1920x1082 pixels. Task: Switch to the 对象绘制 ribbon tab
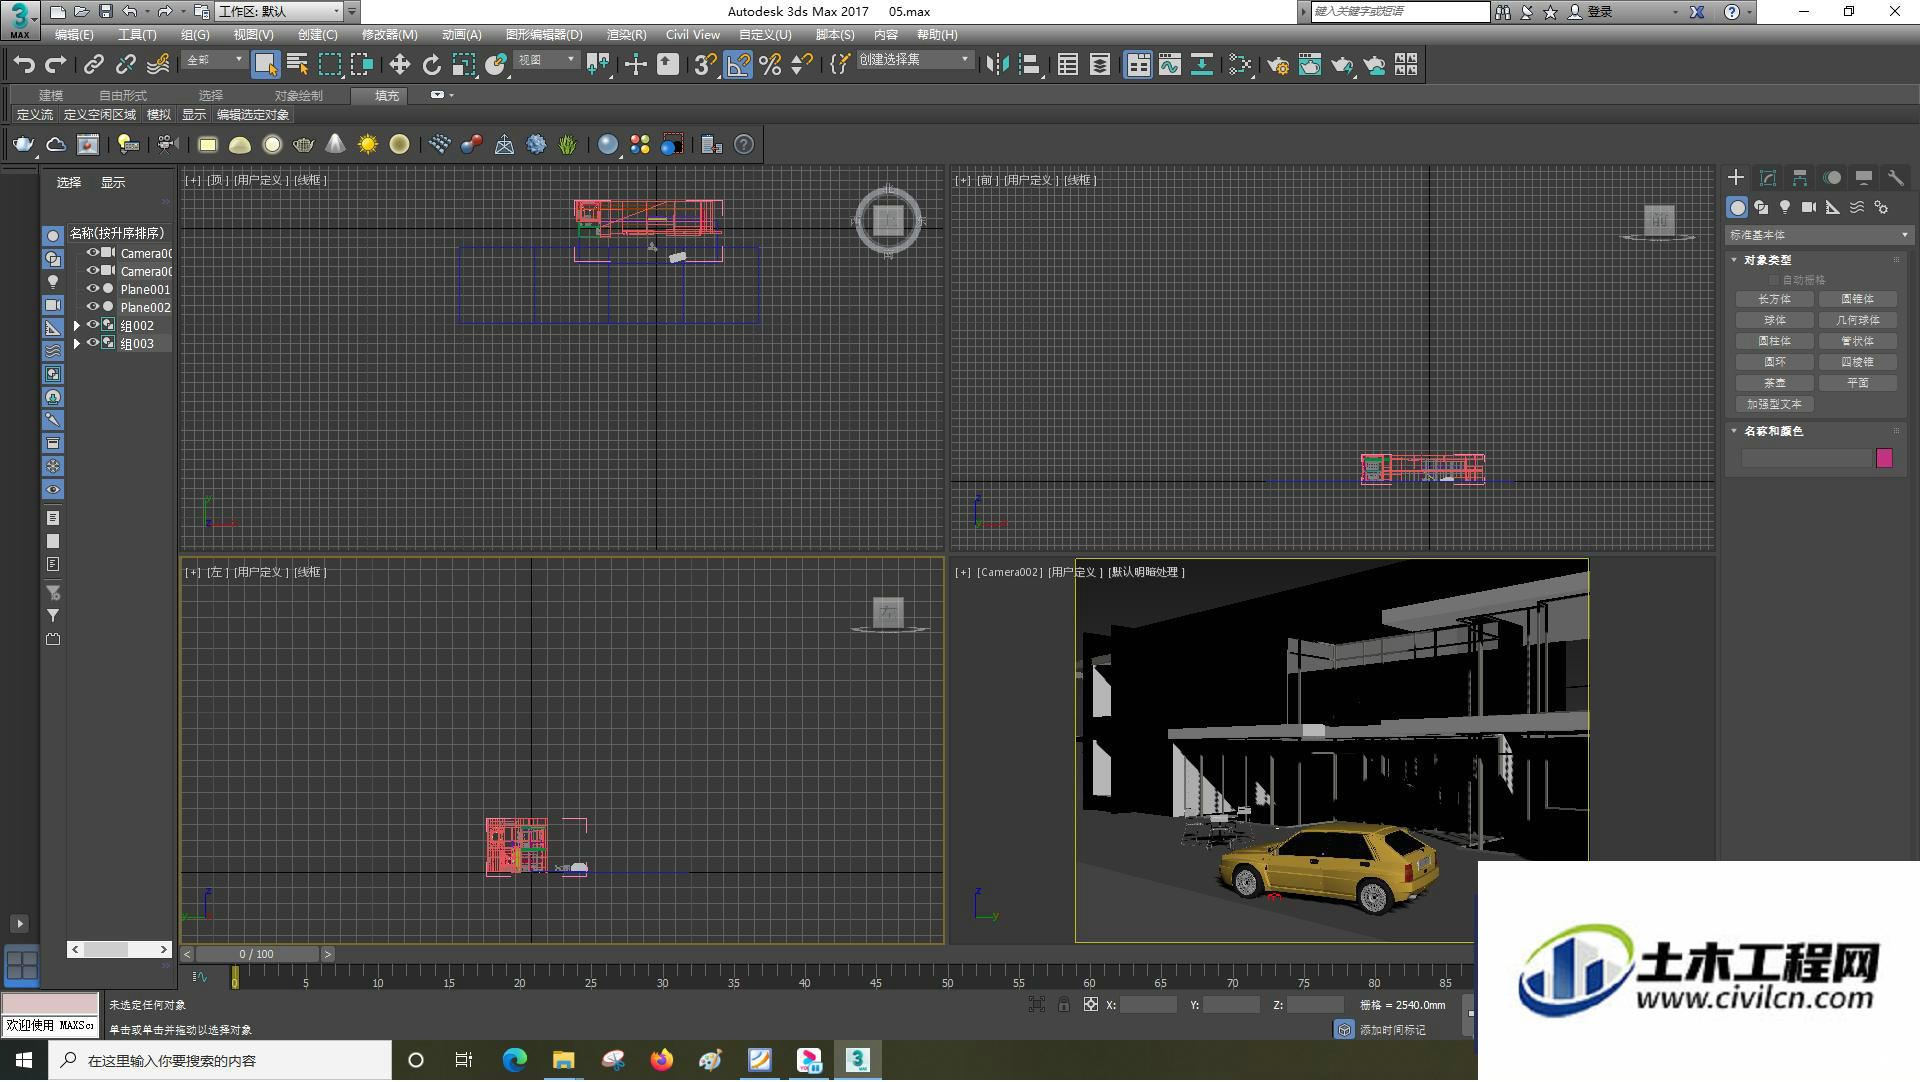point(298,96)
